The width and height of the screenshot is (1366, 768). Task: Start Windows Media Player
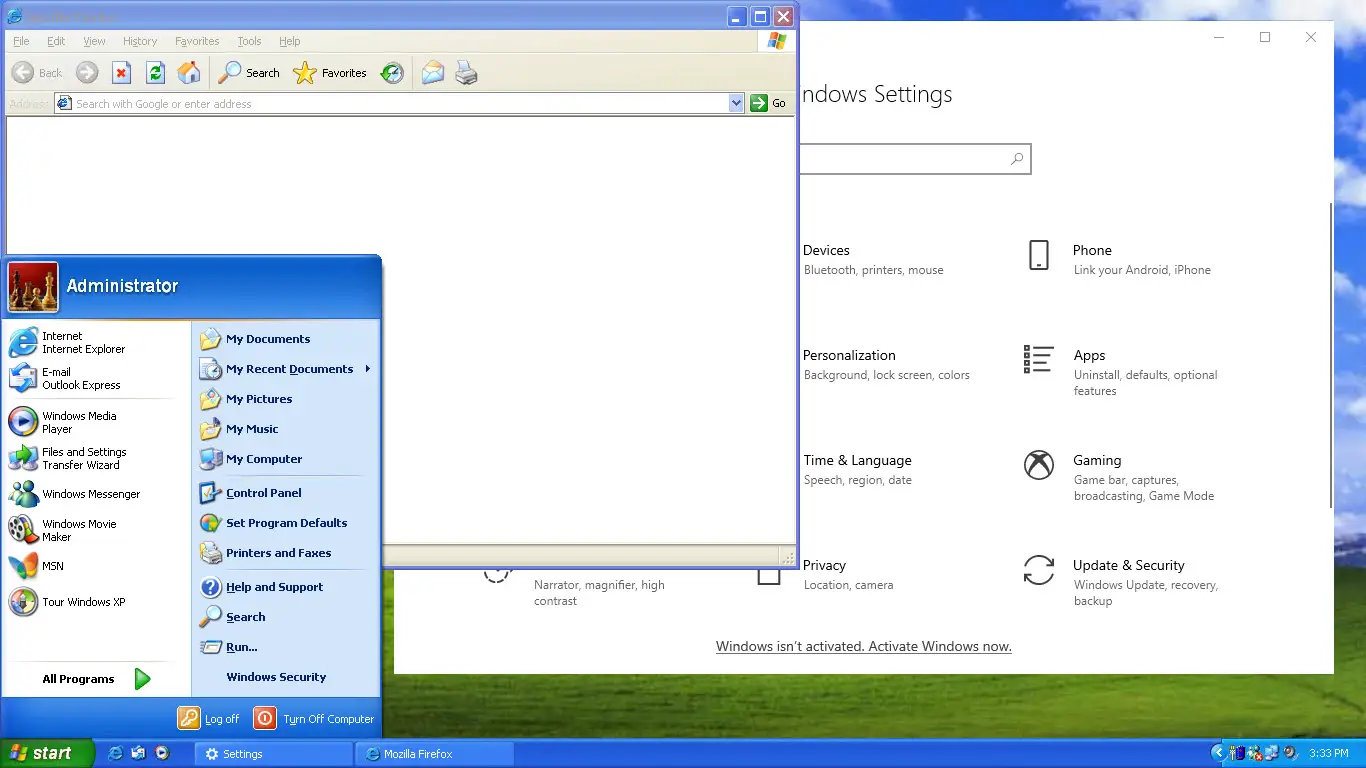(x=94, y=422)
